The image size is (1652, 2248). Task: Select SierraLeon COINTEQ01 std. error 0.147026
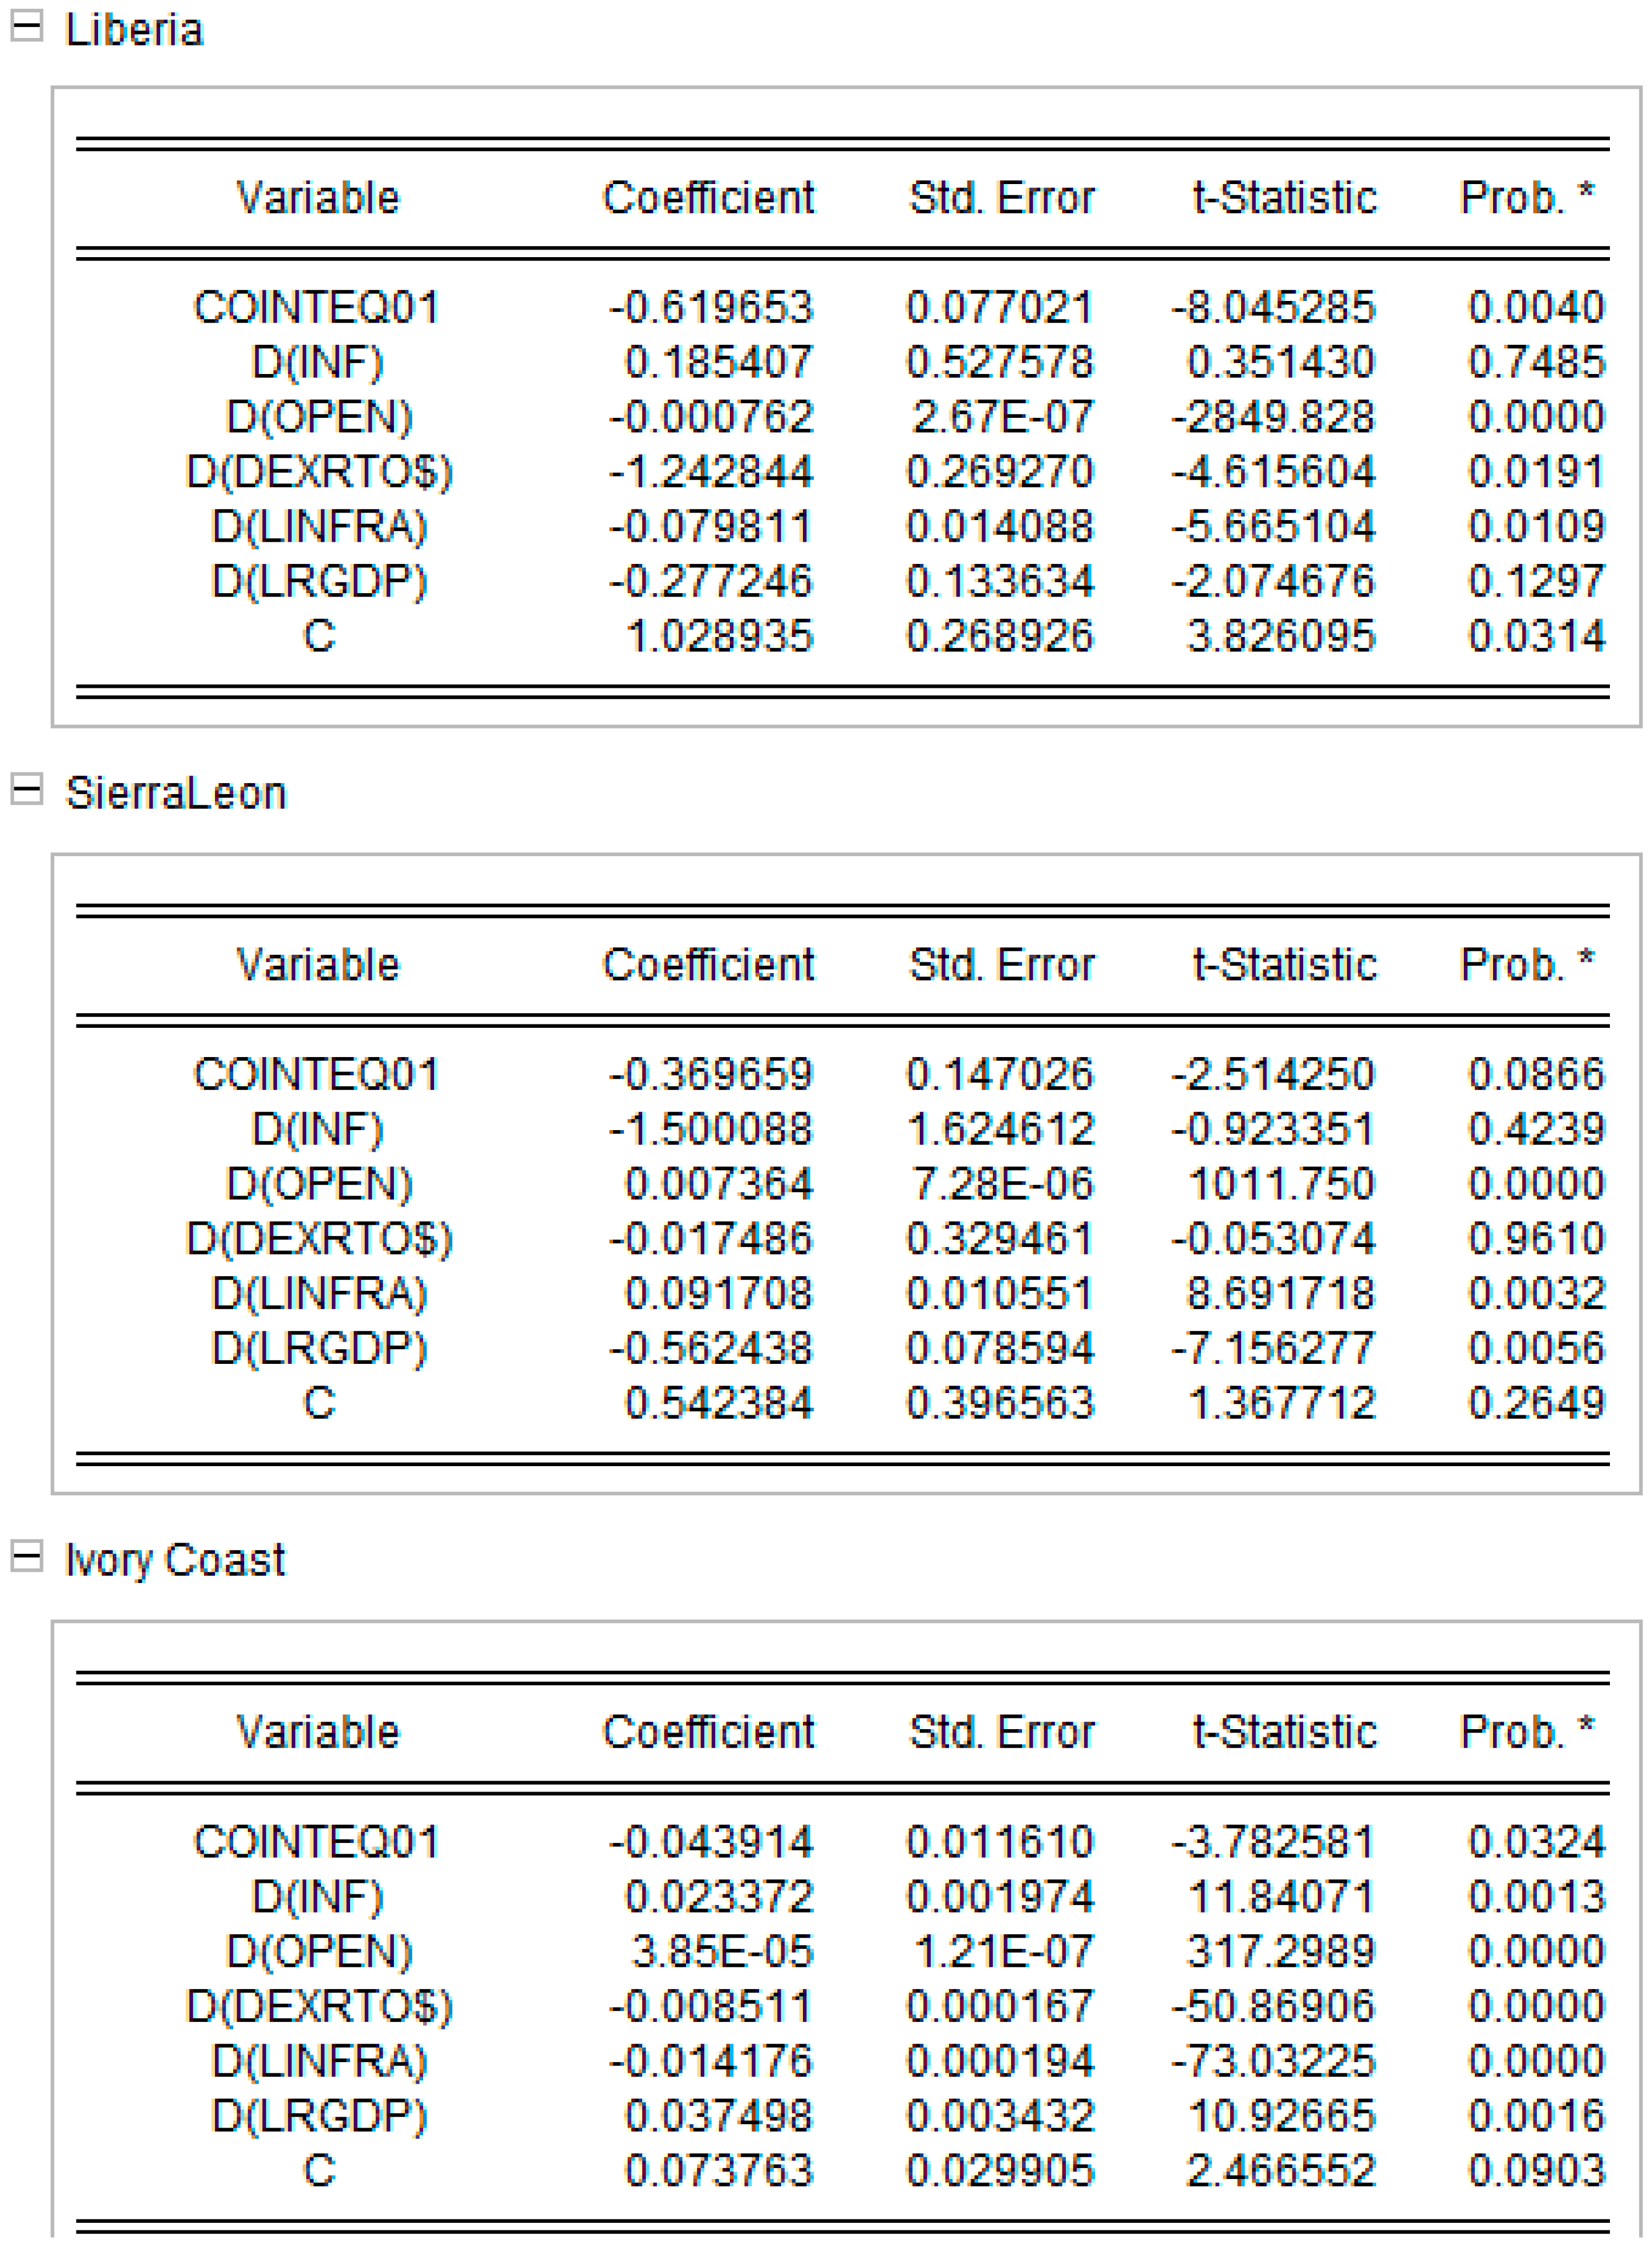point(999,1074)
